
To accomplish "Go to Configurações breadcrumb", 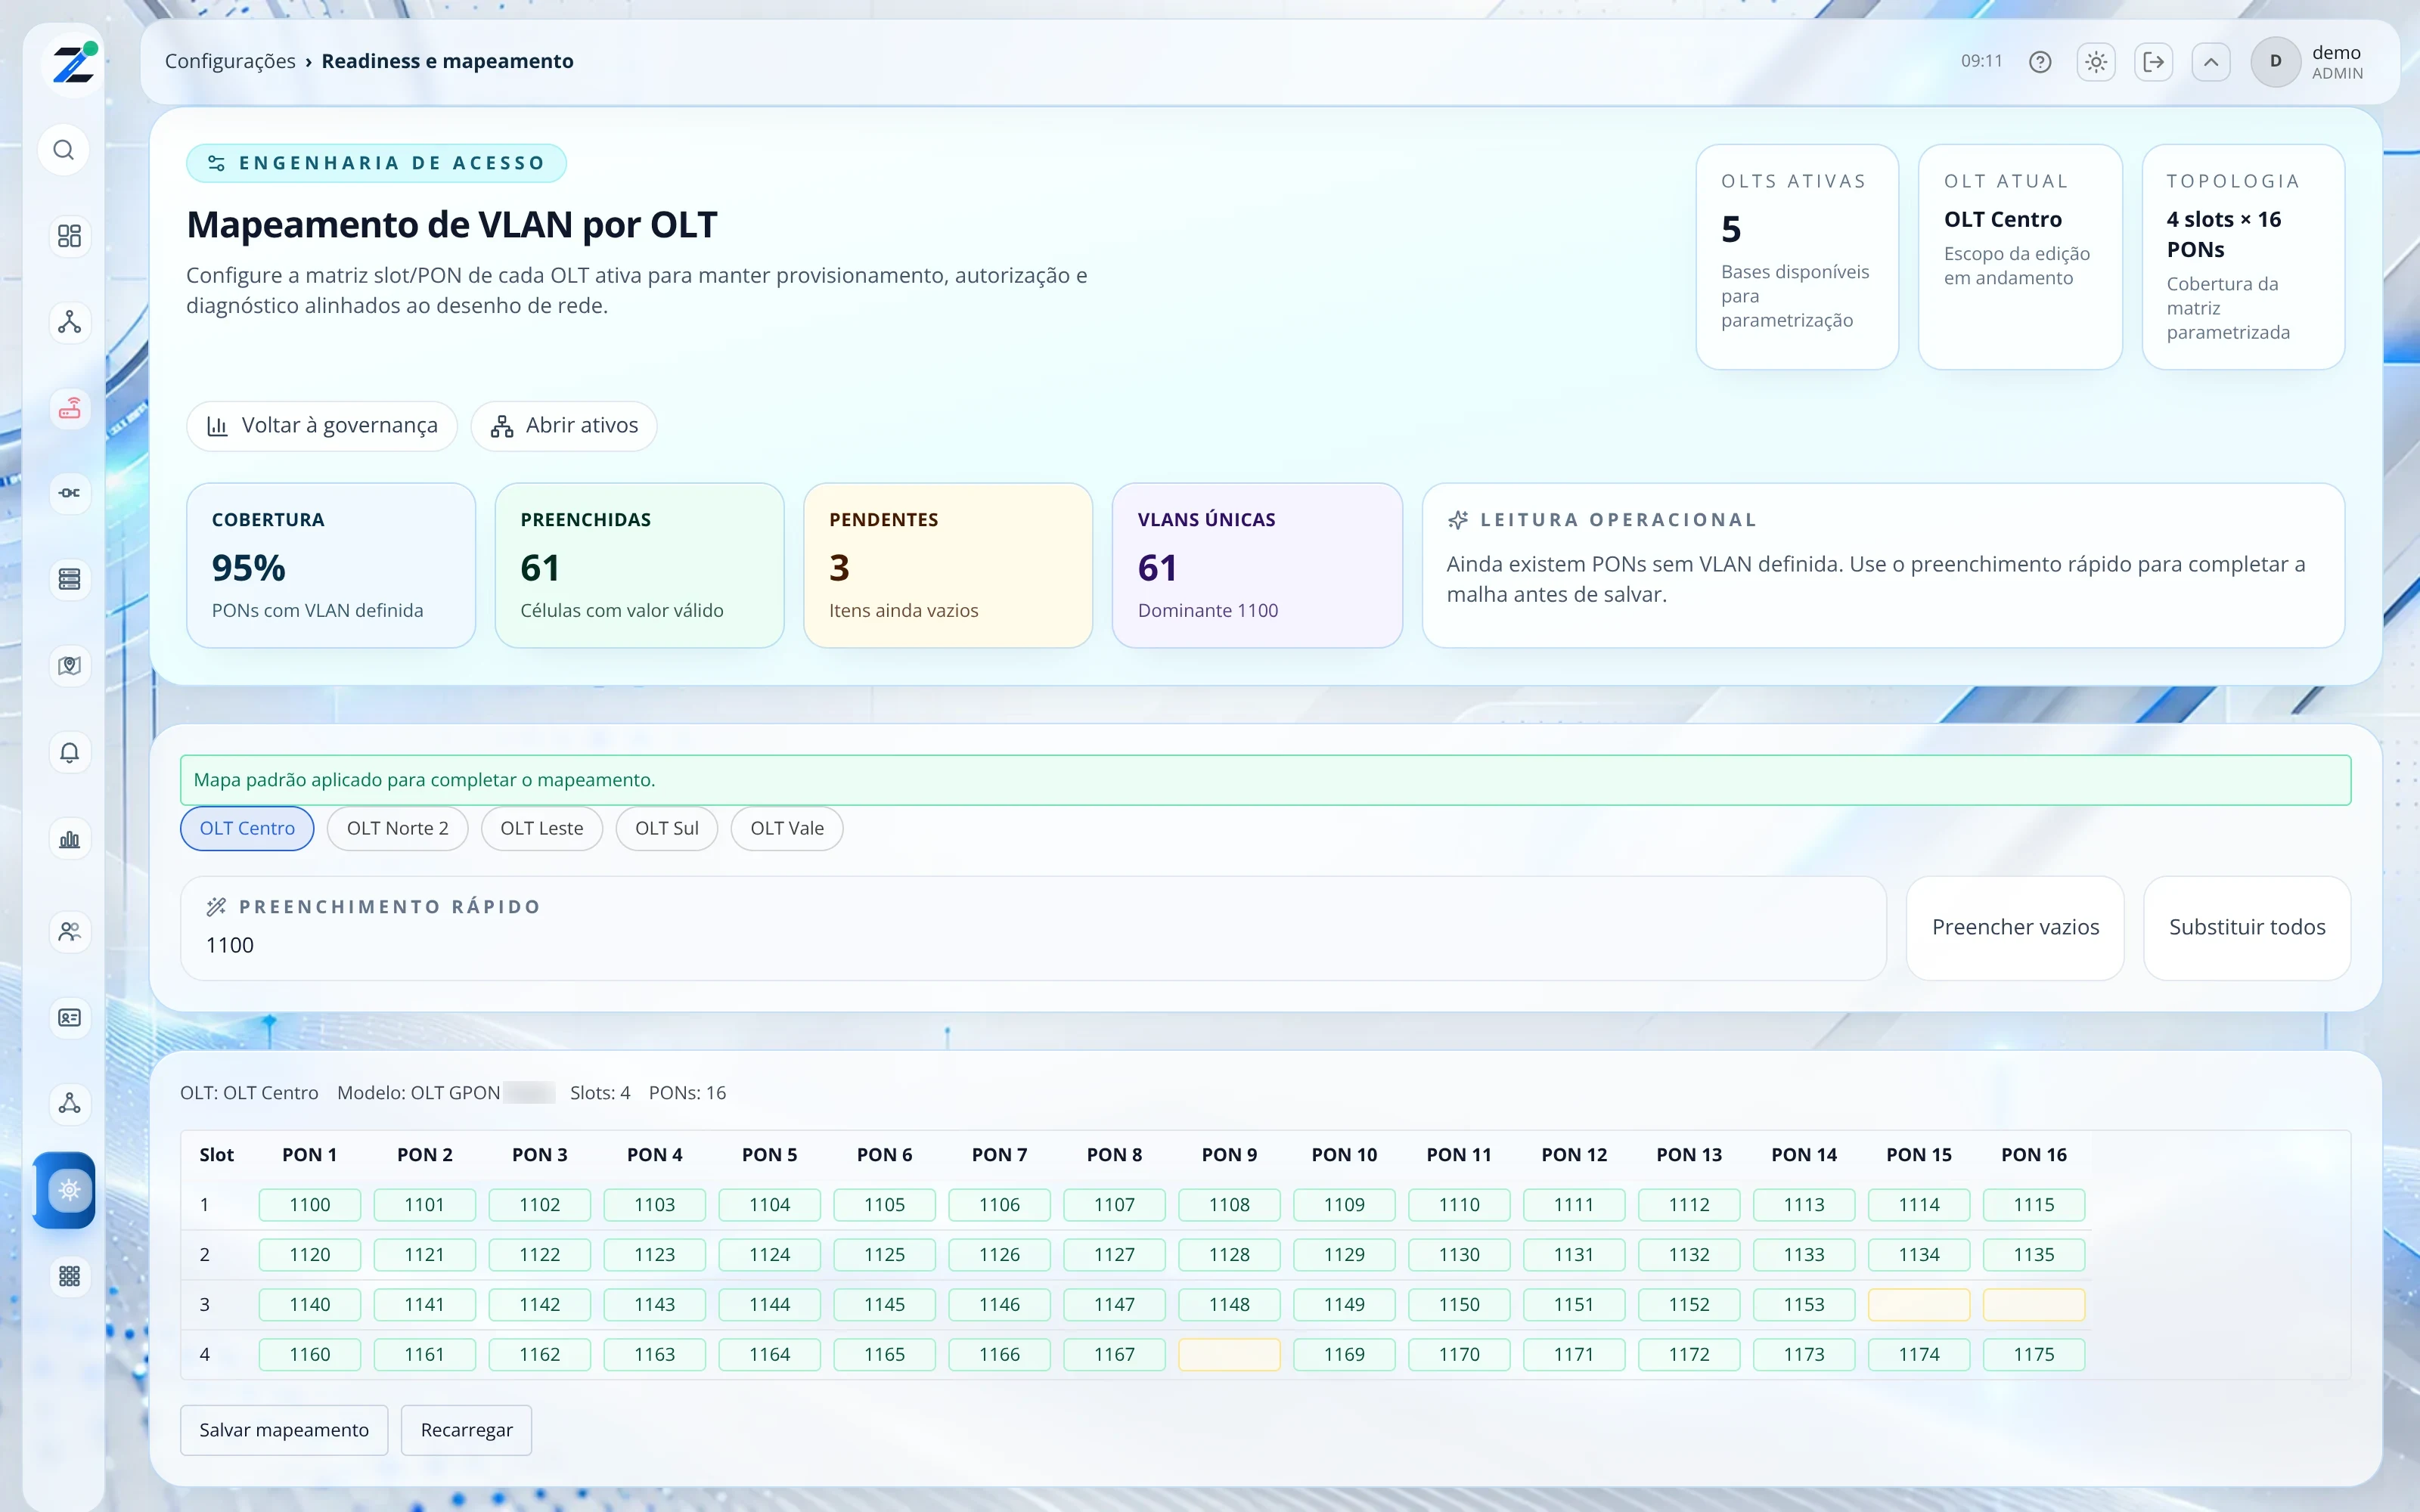I will pos(230,61).
